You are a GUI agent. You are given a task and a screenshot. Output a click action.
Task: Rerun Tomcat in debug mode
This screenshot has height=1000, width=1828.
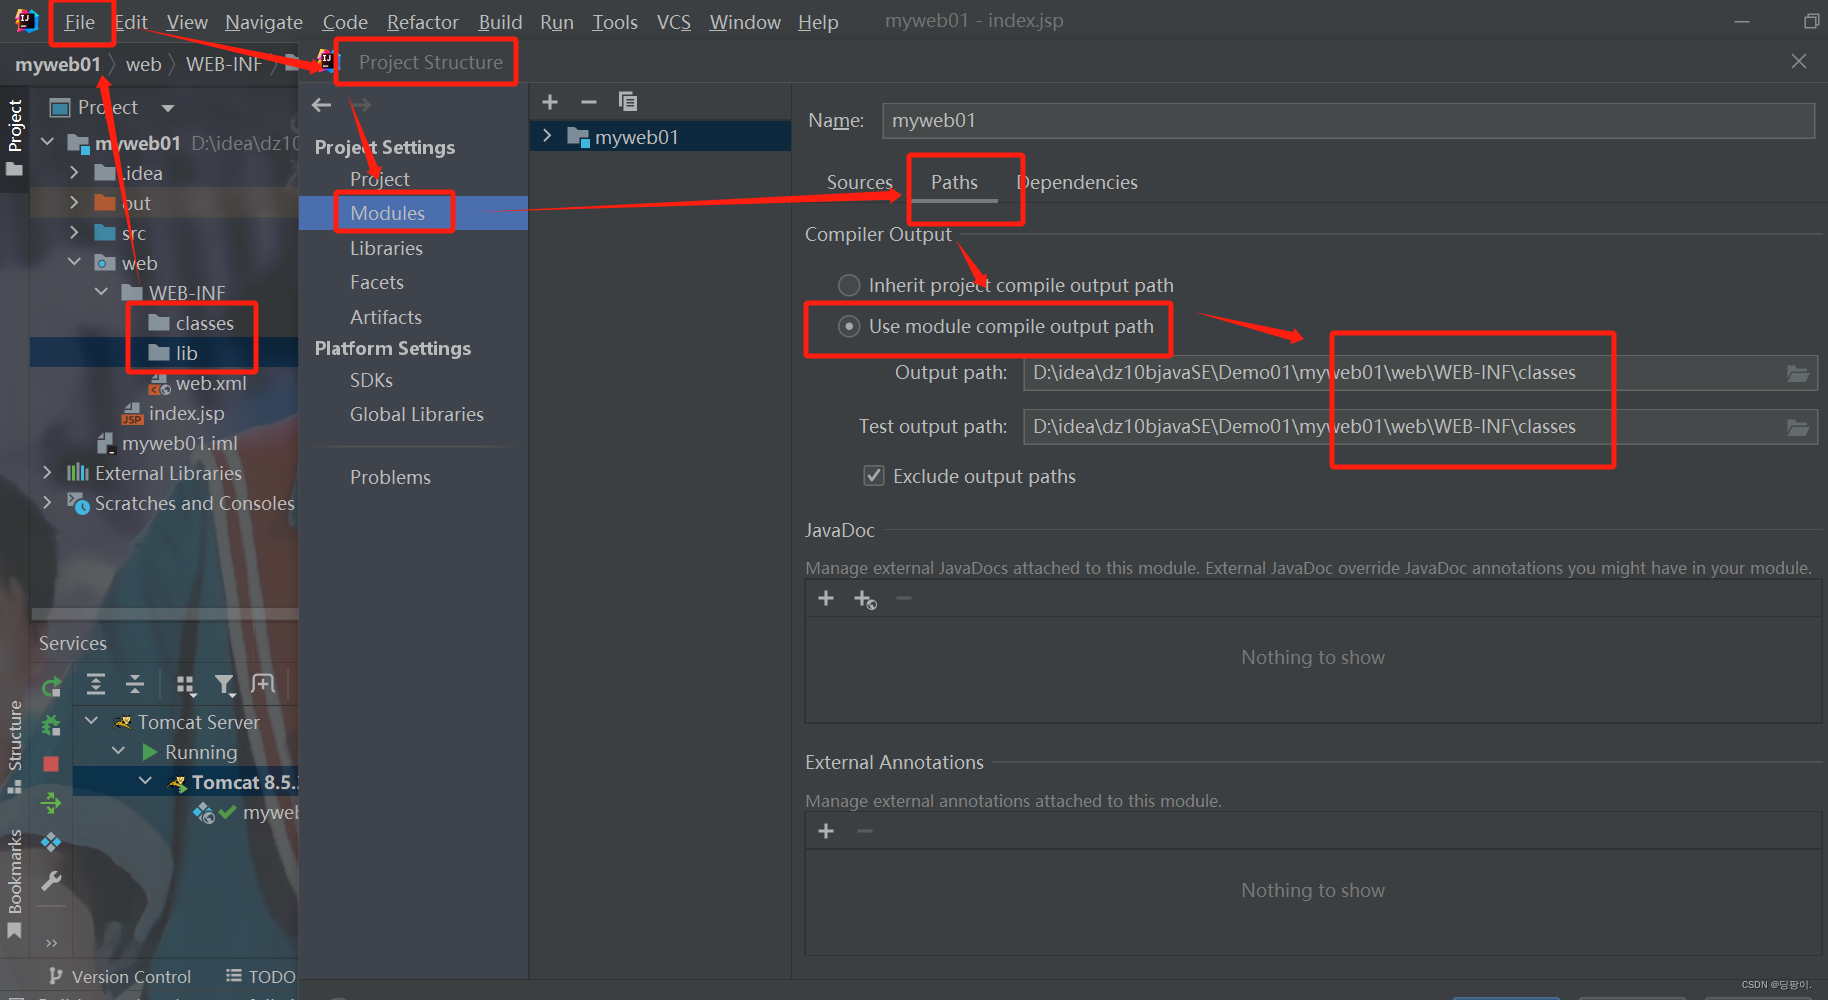[51, 725]
